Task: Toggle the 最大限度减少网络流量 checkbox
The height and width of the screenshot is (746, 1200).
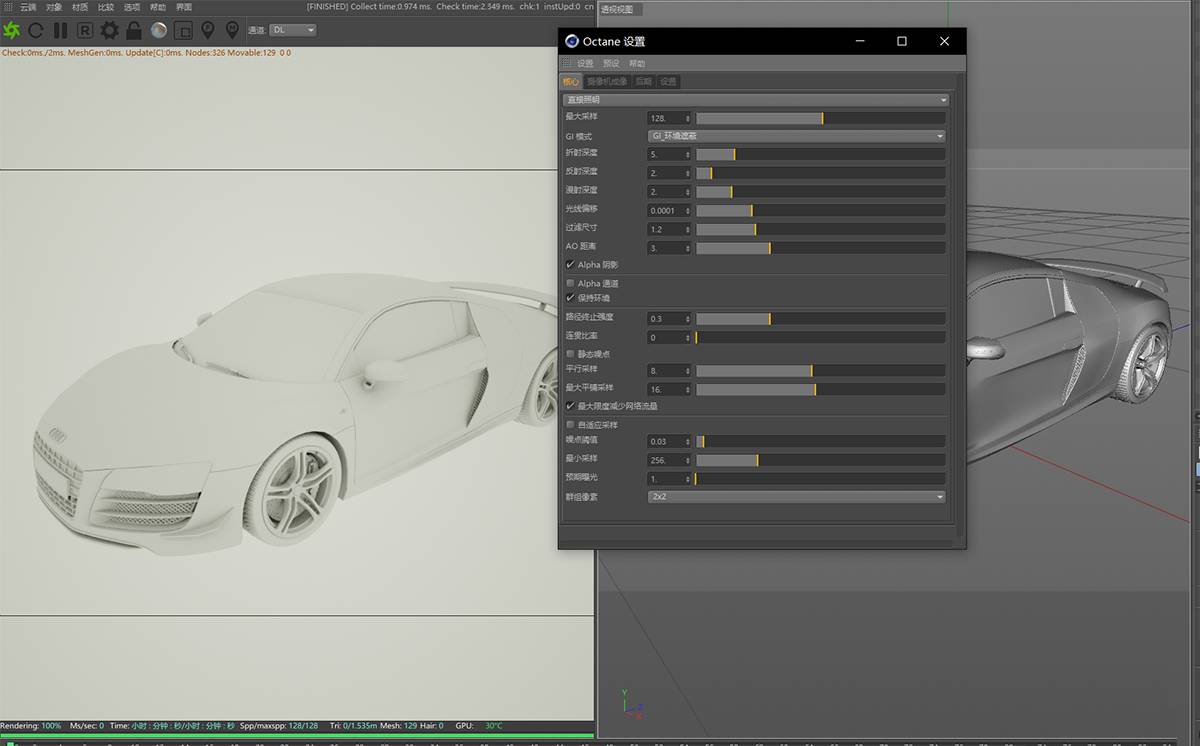Action: pos(570,406)
